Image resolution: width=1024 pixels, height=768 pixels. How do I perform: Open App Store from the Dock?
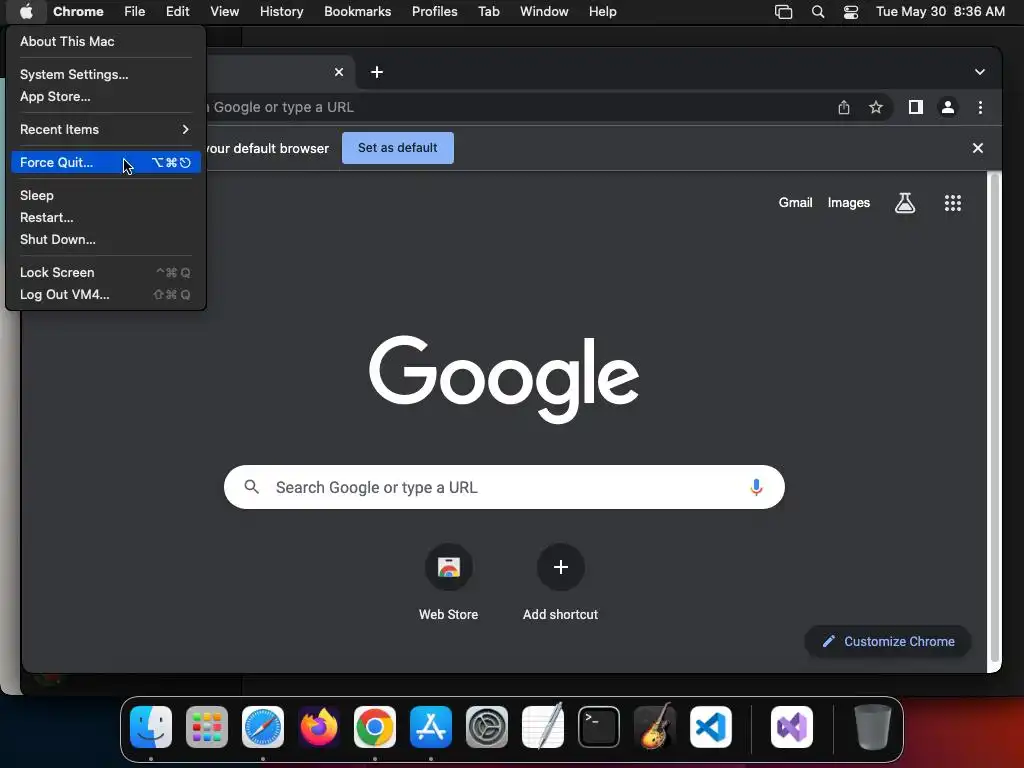coord(431,727)
